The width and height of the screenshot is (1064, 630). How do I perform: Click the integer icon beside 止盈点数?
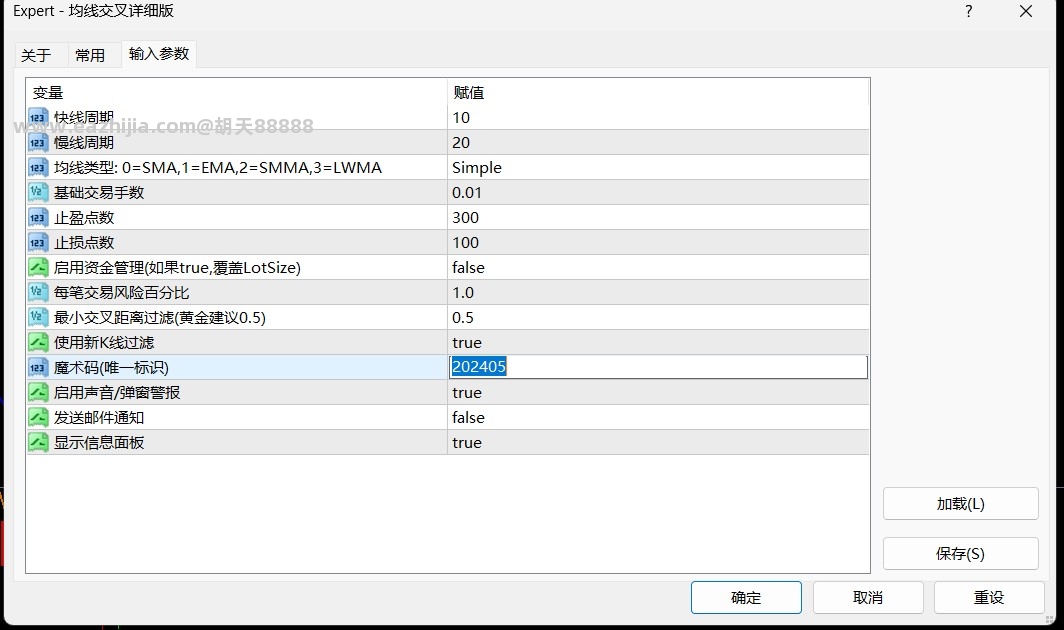click(38, 218)
